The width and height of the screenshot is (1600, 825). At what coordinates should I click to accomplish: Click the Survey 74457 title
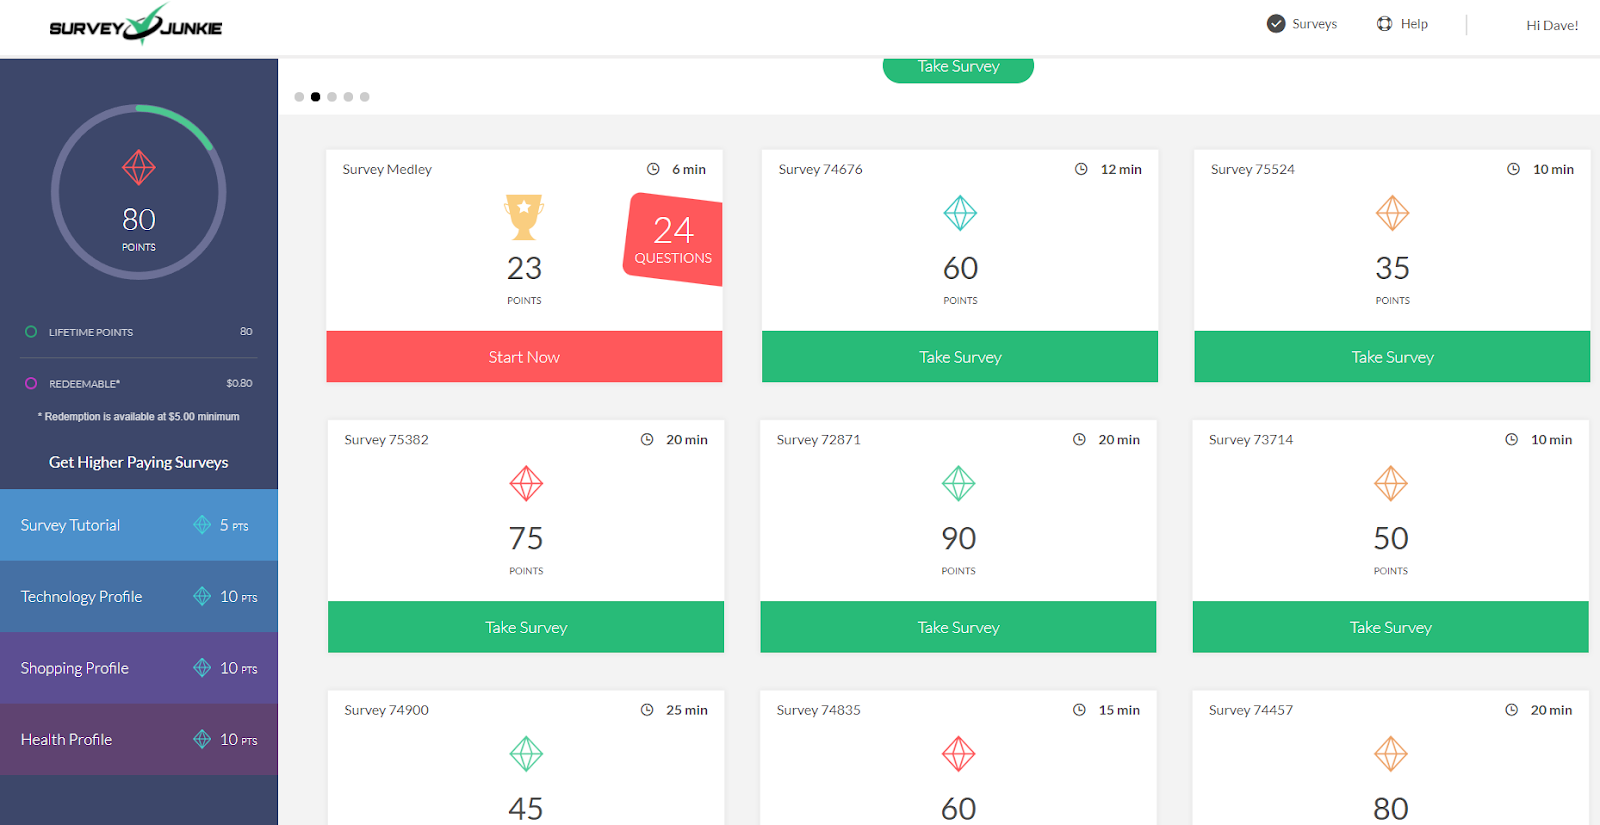1251,710
